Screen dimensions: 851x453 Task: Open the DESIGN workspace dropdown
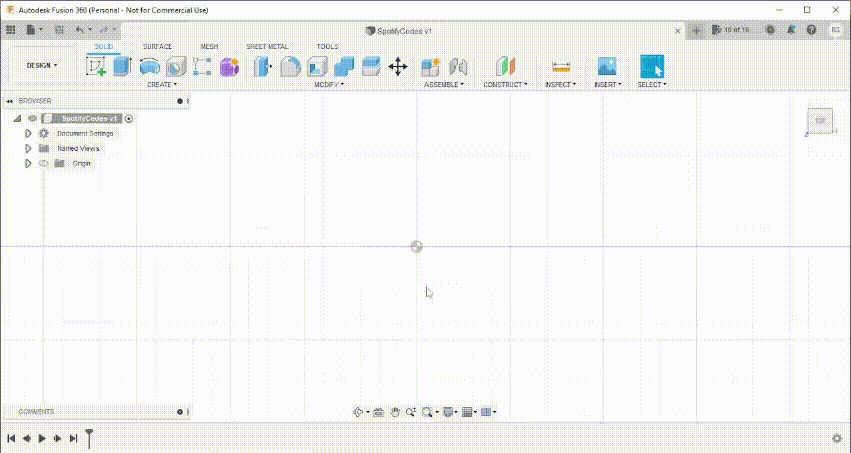point(42,65)
